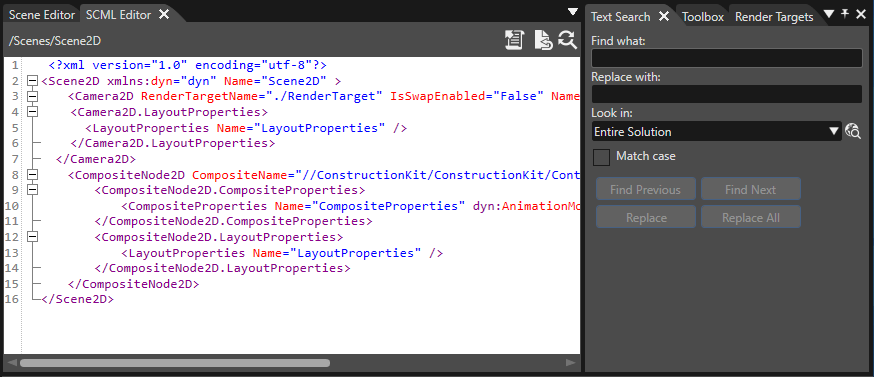Click IsSwapEnabled="False" attribute text
Viewport: 874px width, 377px height.
point(466,96)
